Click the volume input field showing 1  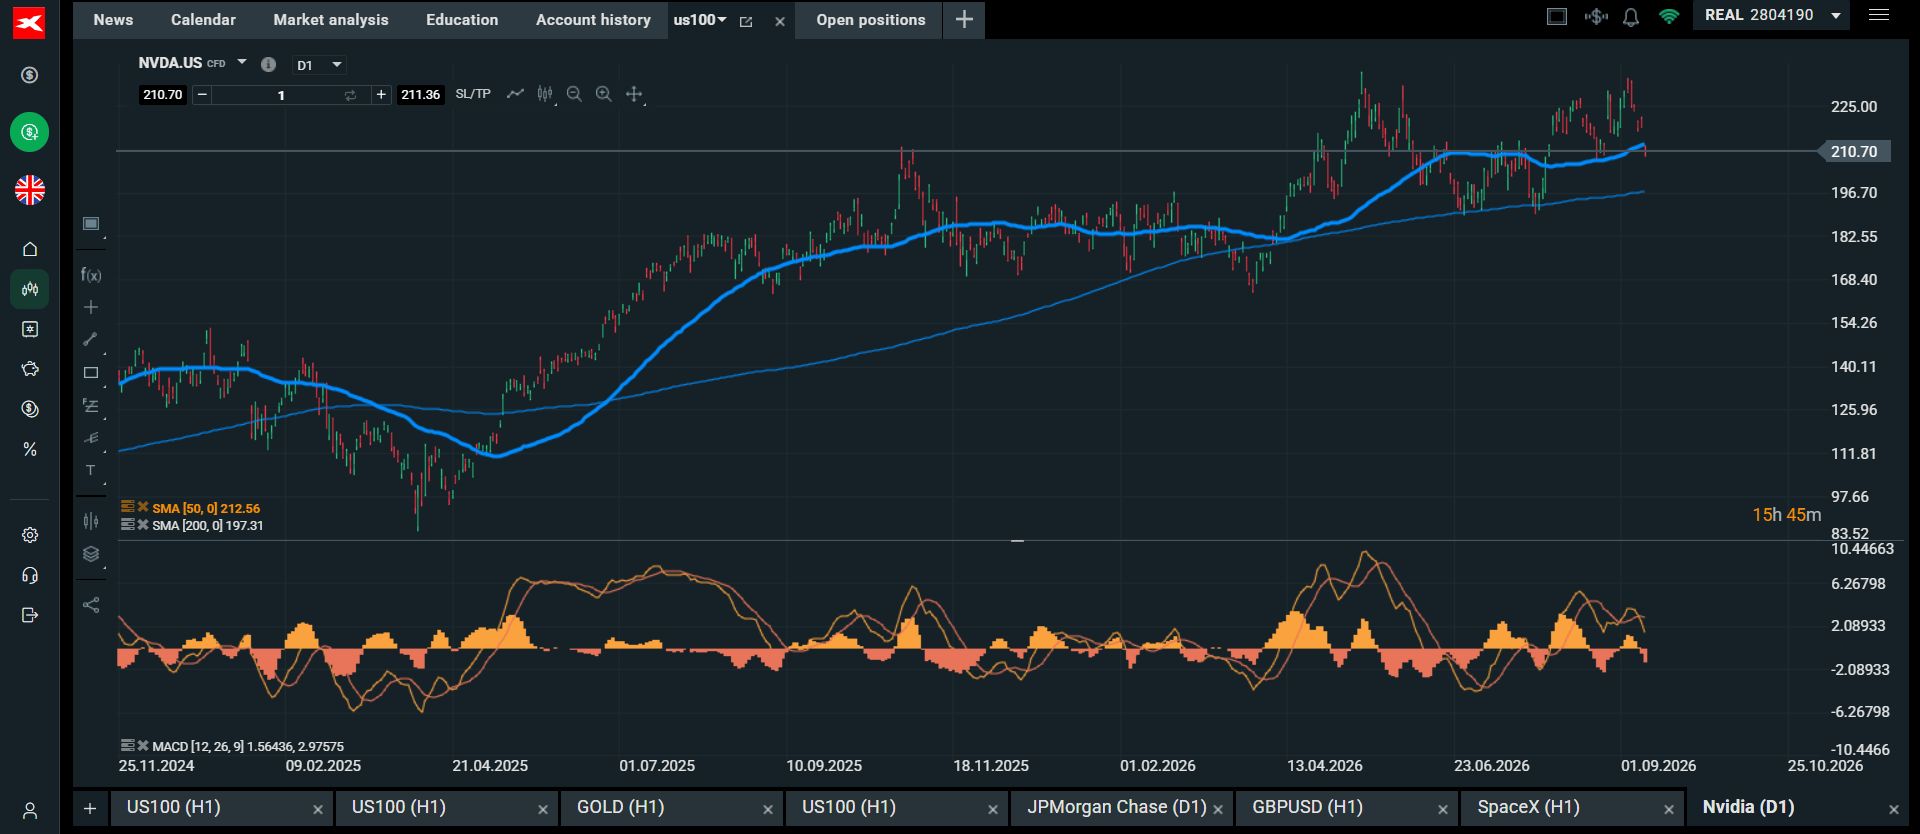click(280, 95)
